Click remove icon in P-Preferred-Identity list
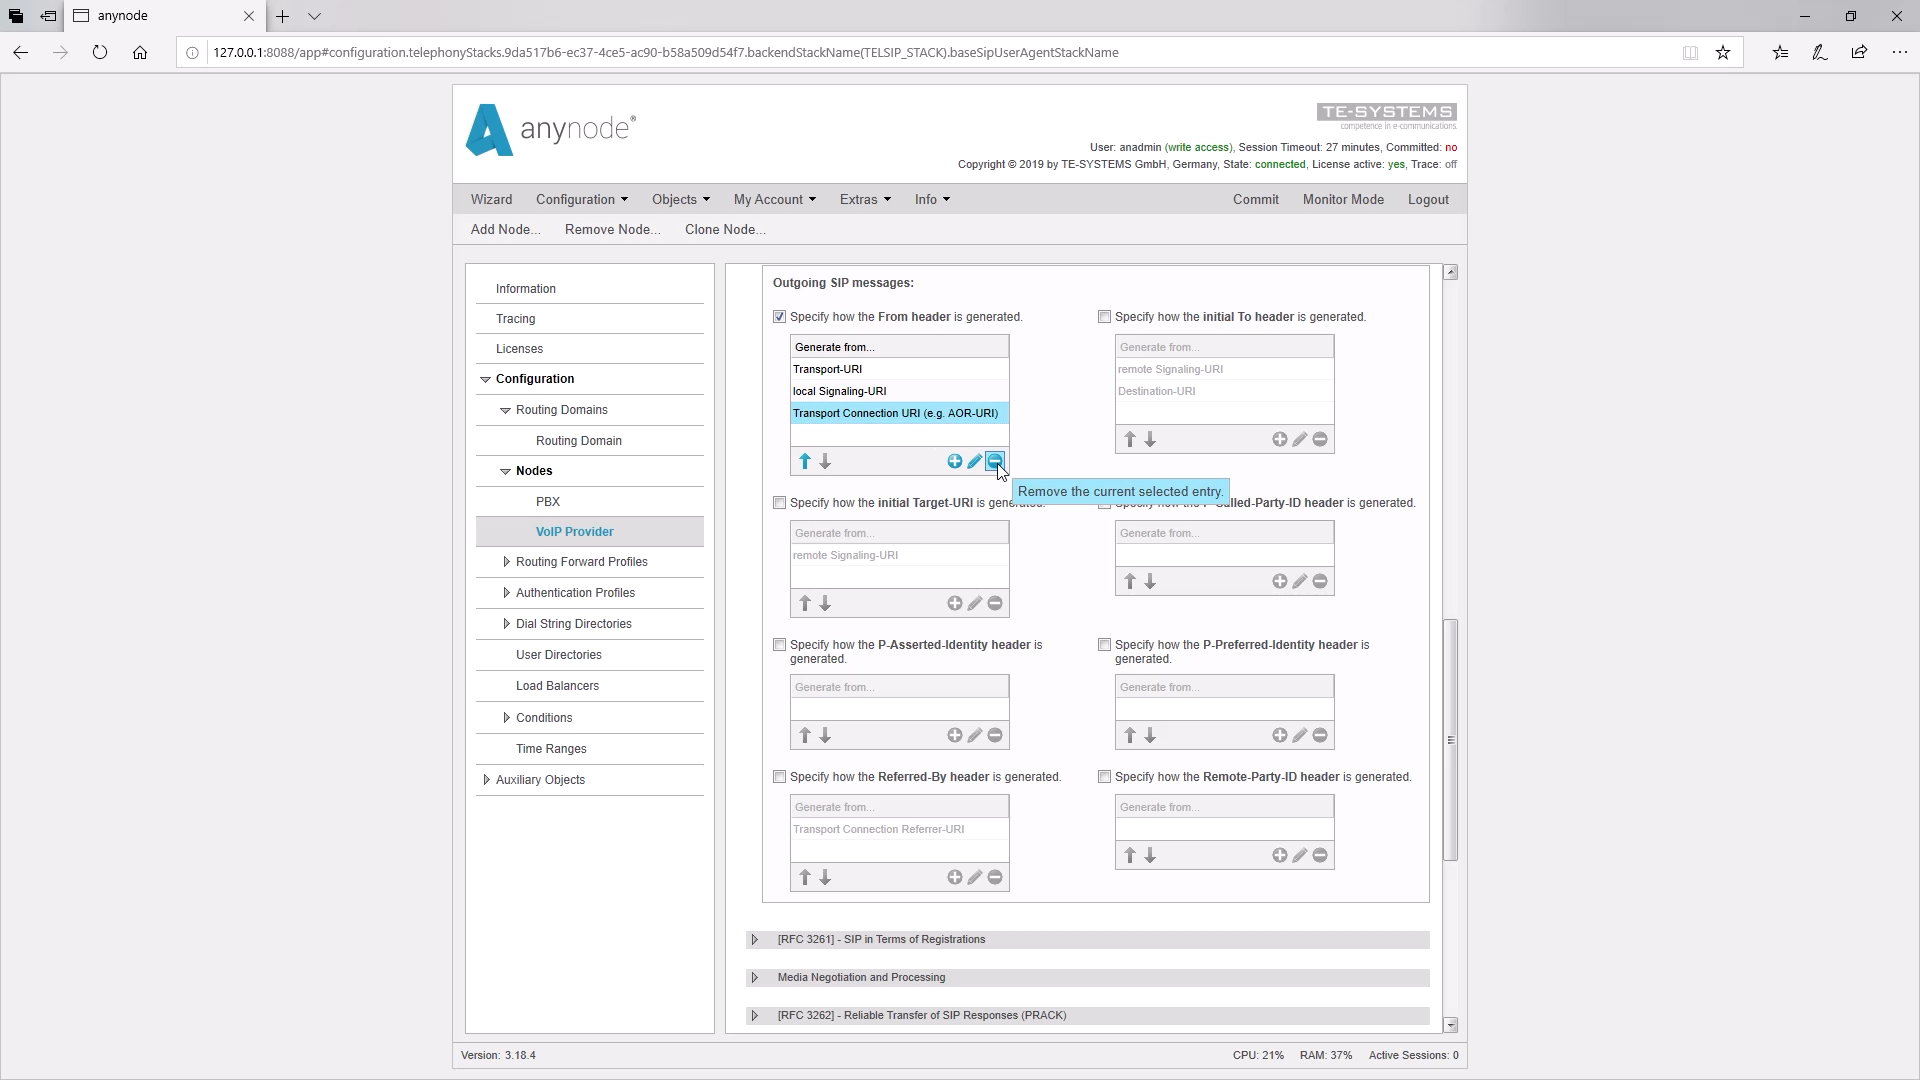Viewport: 1920px width, 1080px height. click(1320, 735)
